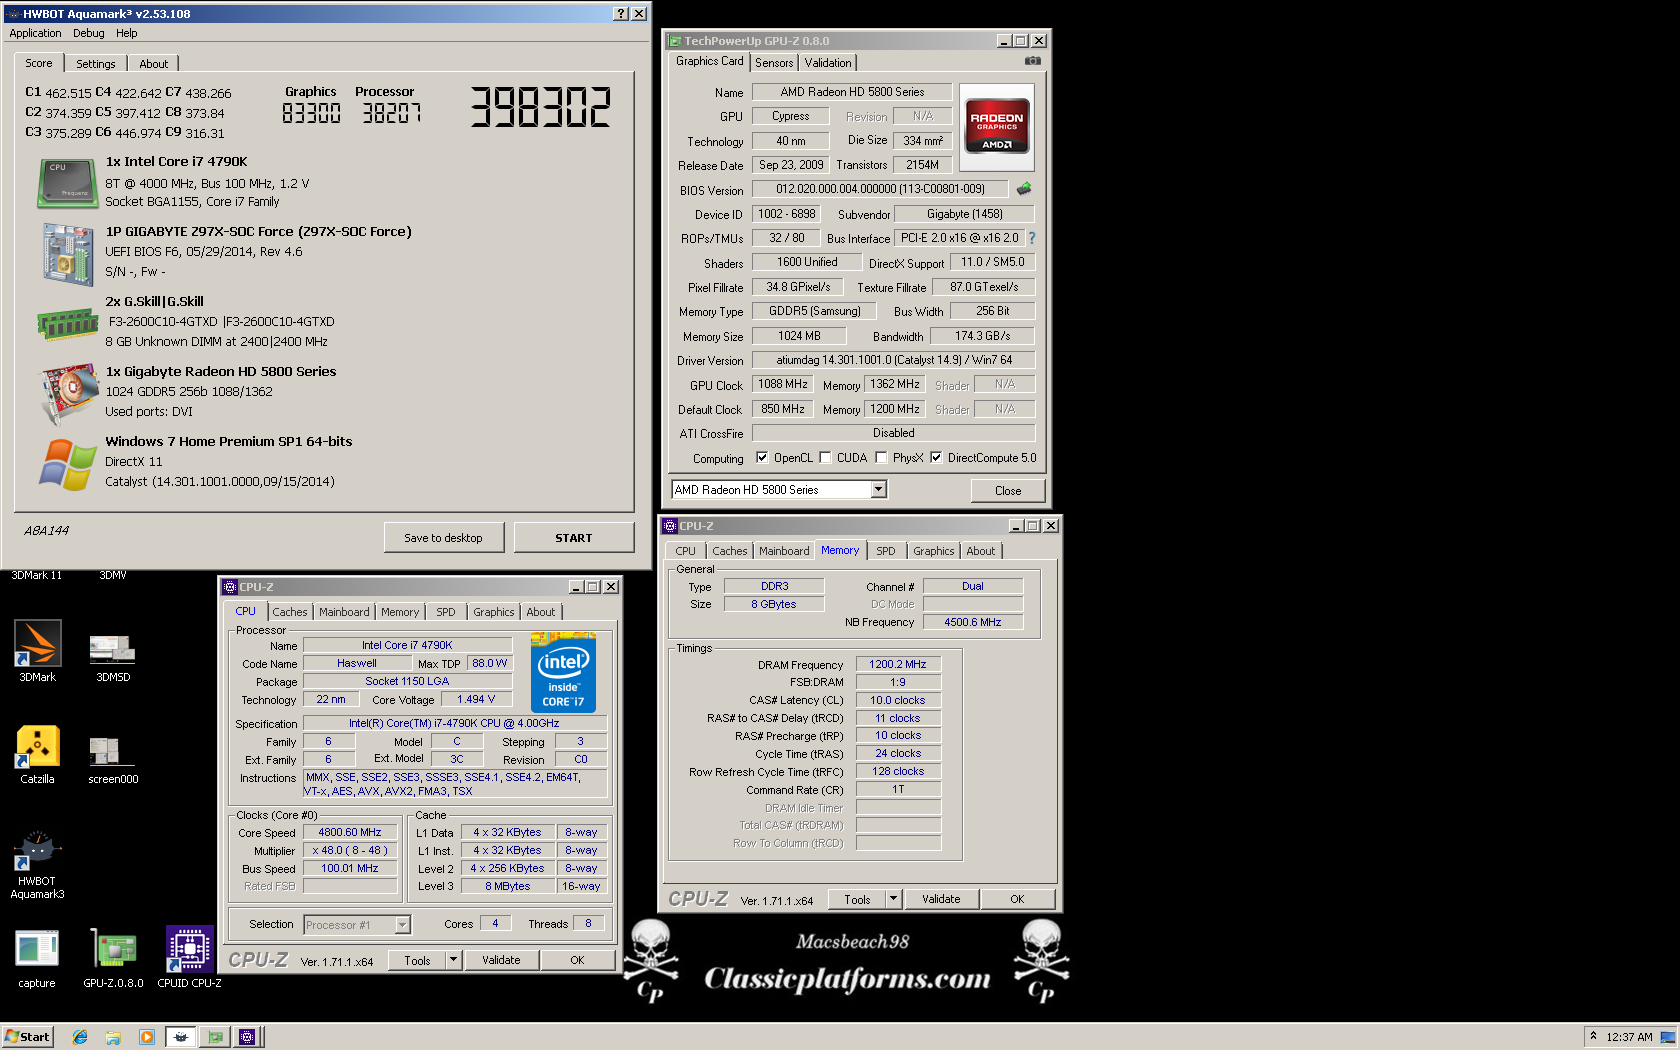
Task: Click the START benchmark button
Action: [574, 538]
